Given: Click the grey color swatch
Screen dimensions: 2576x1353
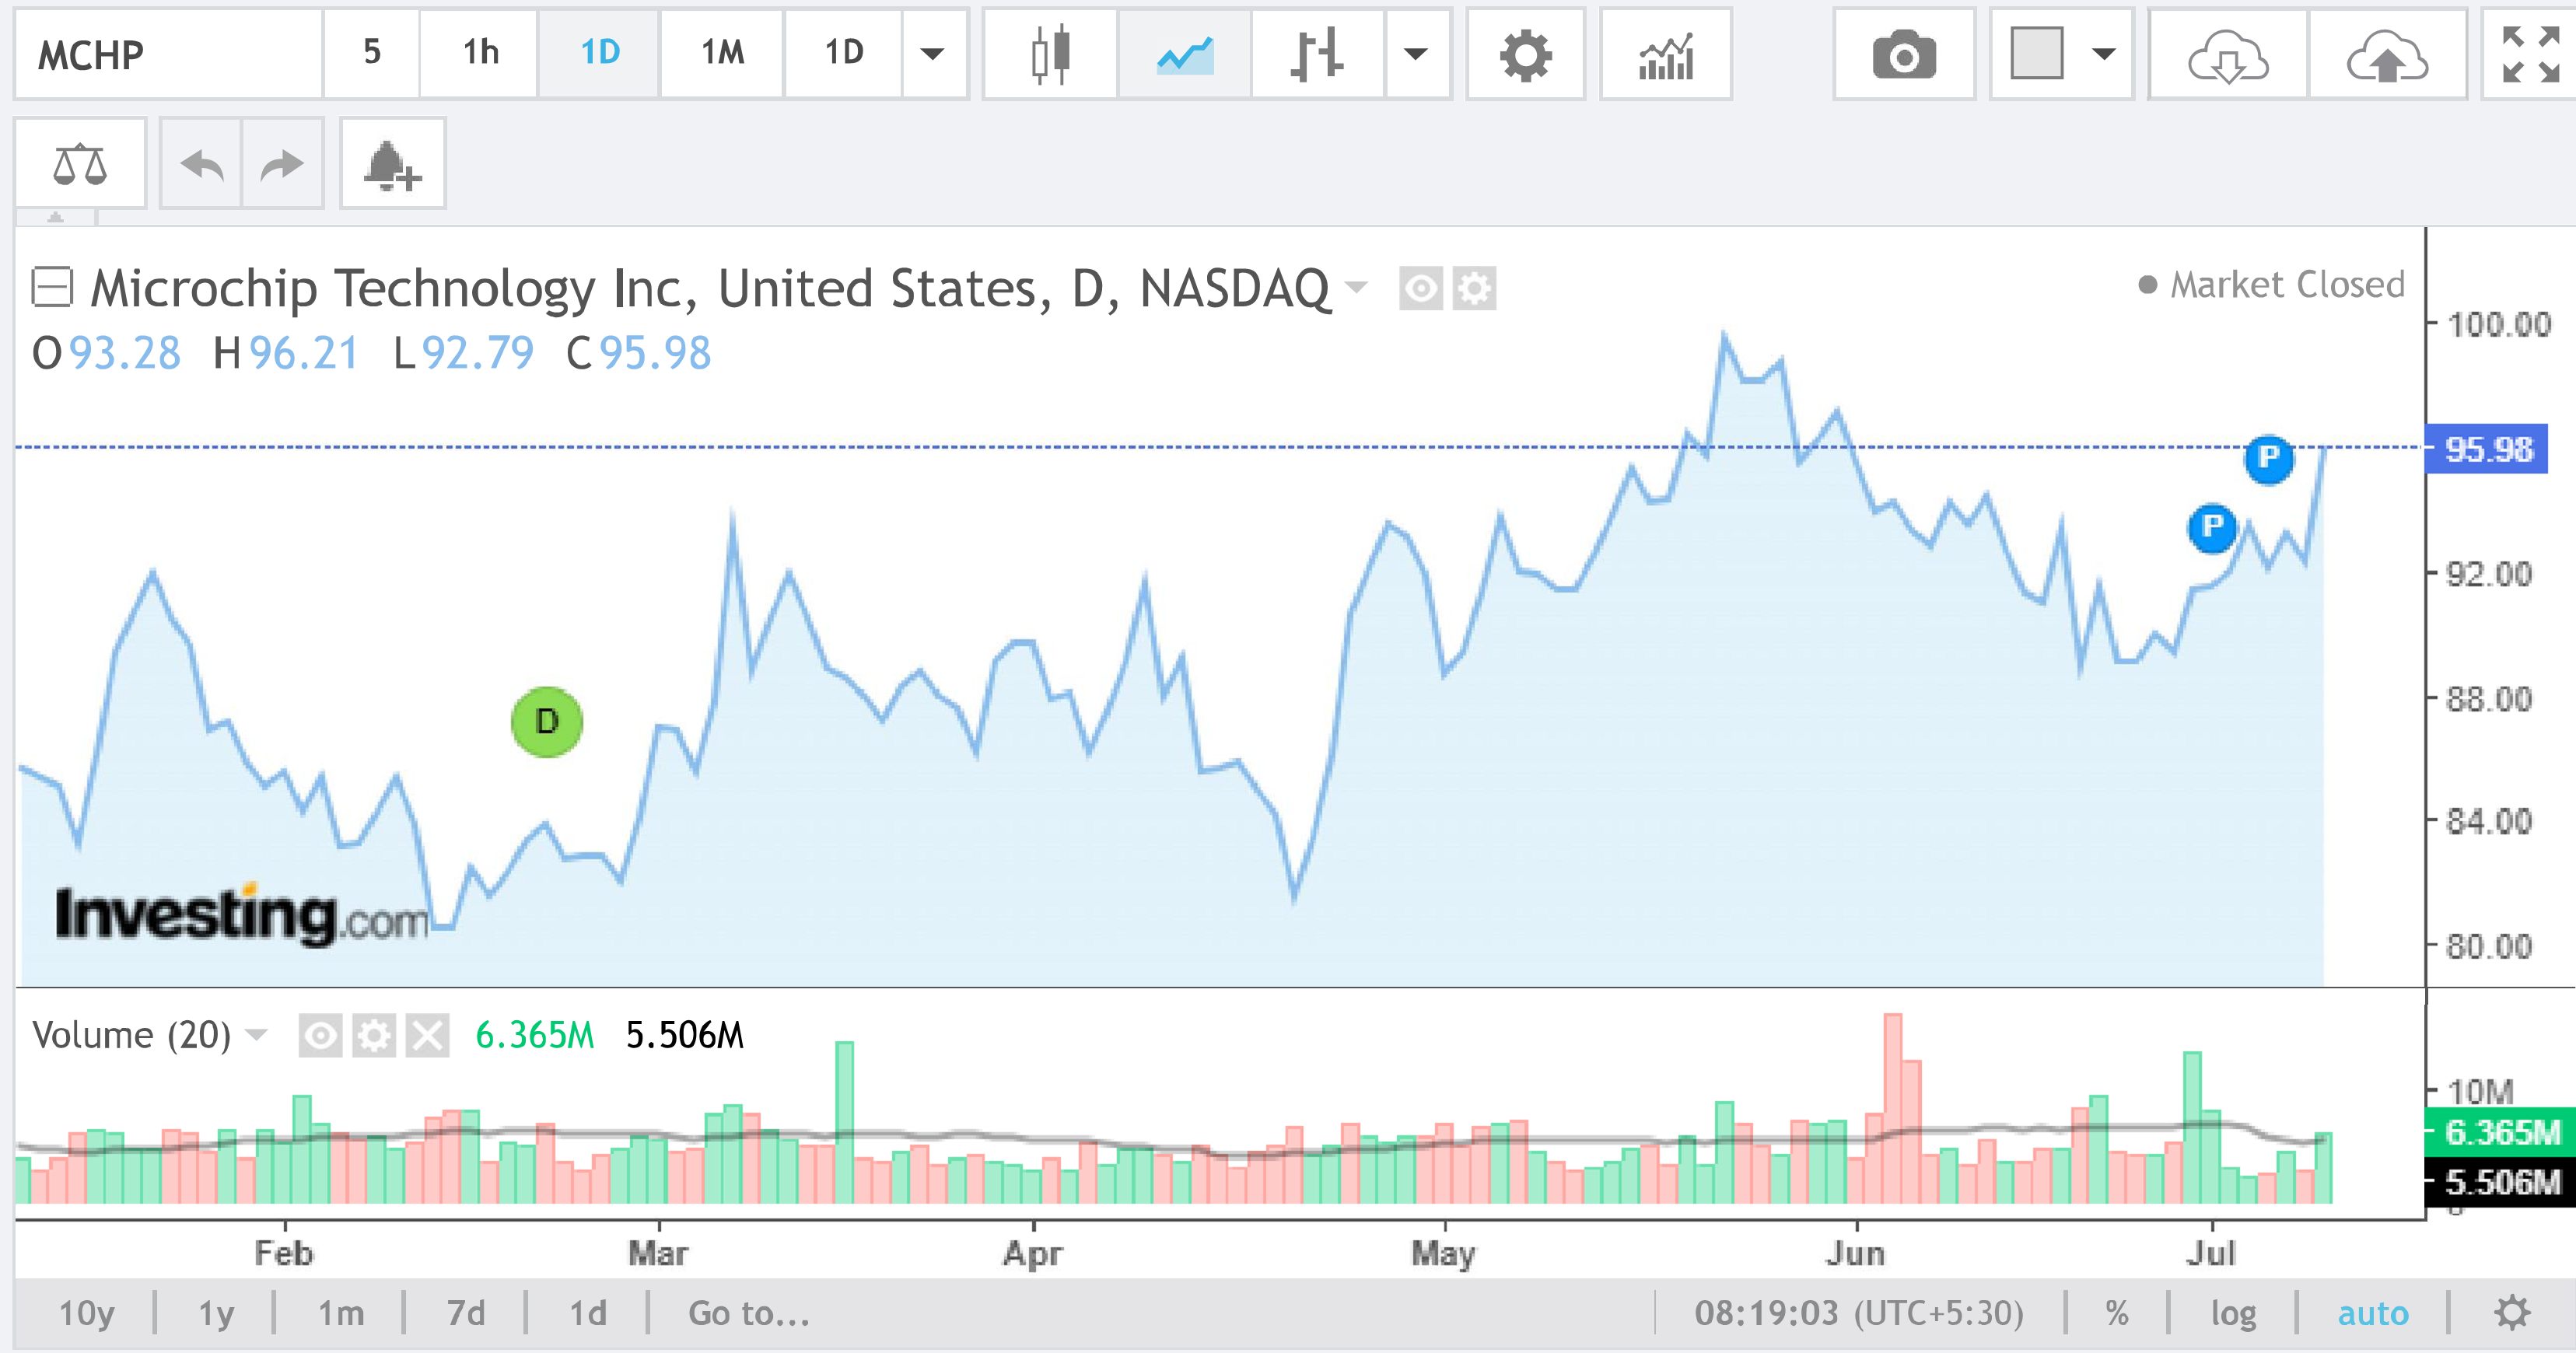Looking at the screenshot, I should [2036, 54].
